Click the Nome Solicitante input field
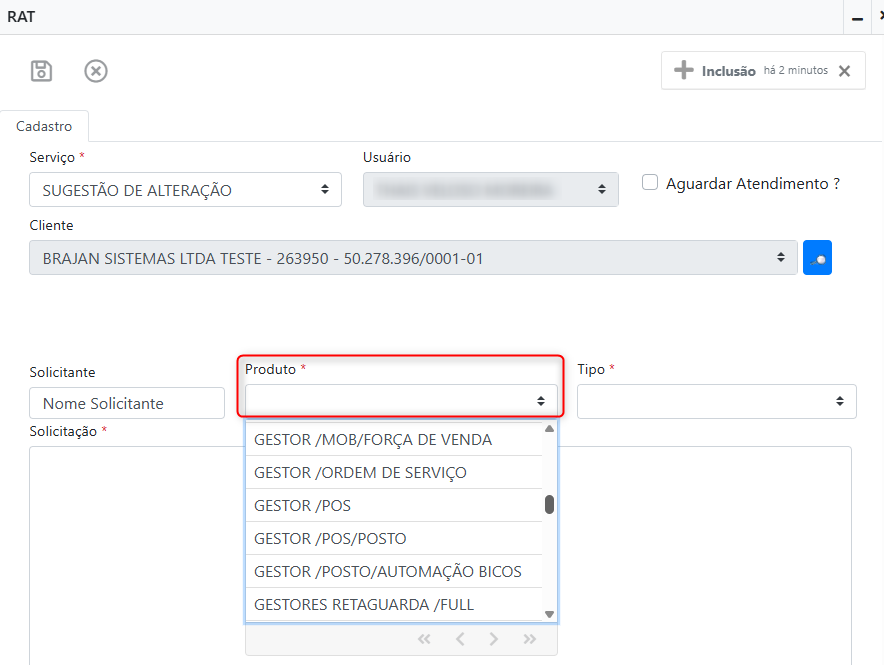The width and height of the screenshot is (884, 665). click(x=127, y=403)
